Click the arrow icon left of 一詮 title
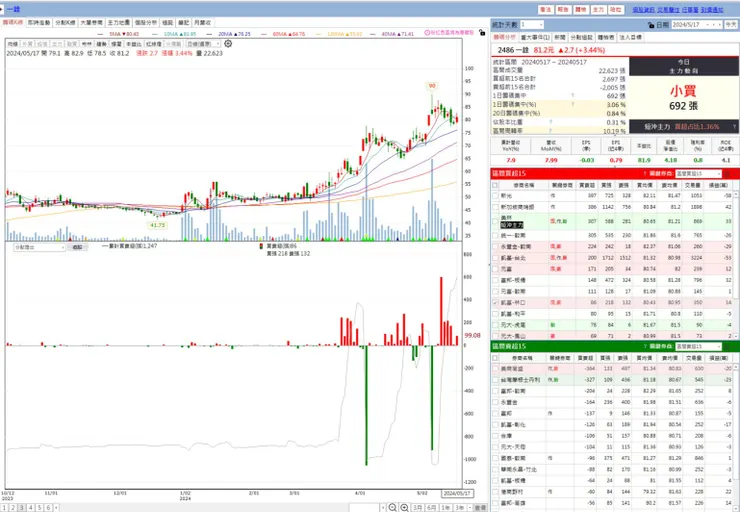The image size is (740, 512). pyautogui.click(x=2, y=9)
